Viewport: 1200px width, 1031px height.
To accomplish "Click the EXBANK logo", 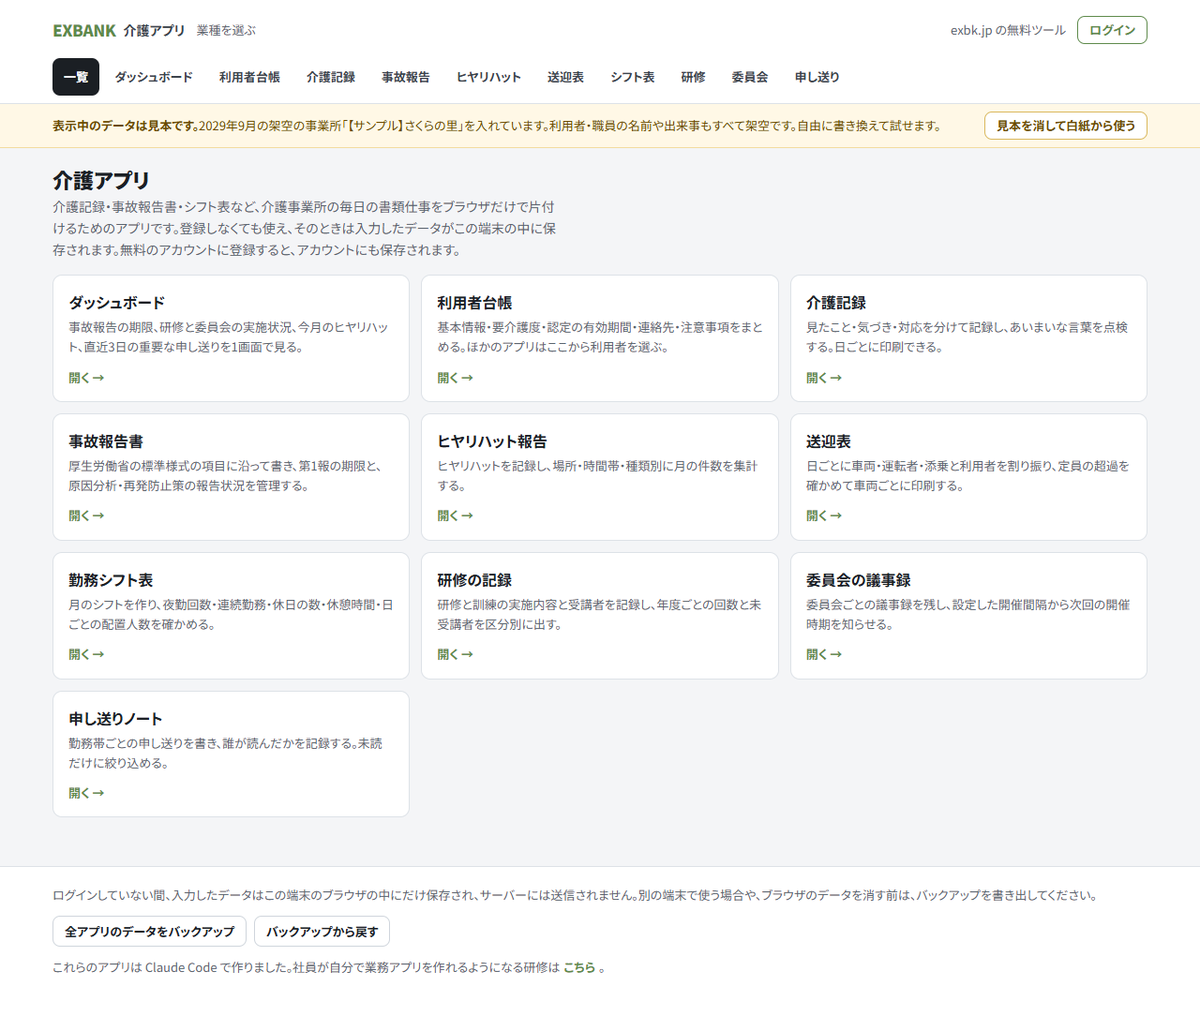I will [84, 31].
